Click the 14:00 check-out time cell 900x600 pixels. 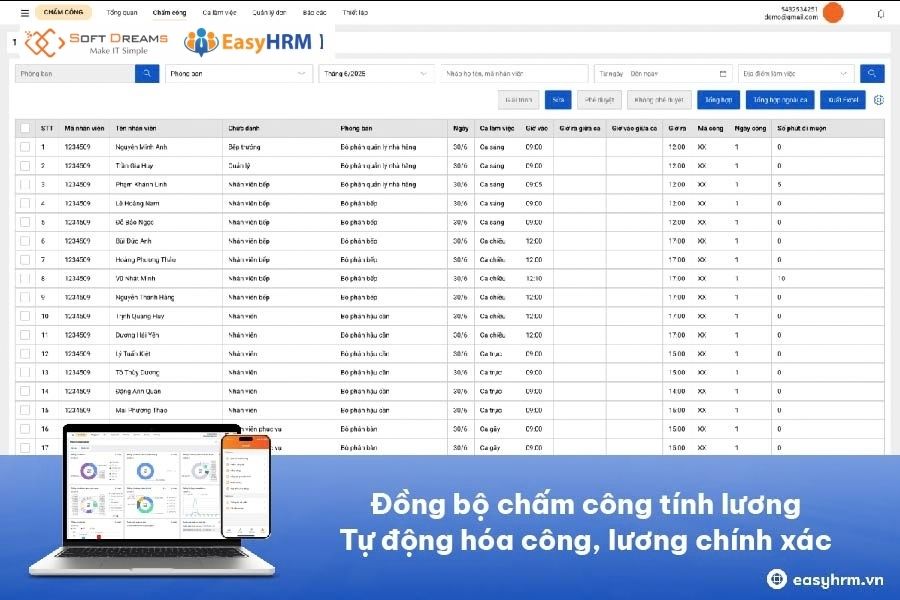click(x=677, y=392)
